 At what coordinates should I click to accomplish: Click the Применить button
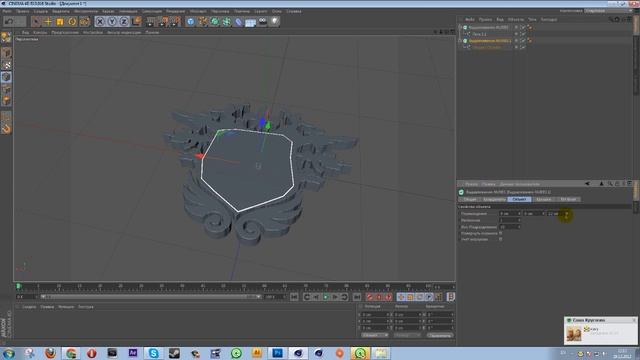pos(440,336)
